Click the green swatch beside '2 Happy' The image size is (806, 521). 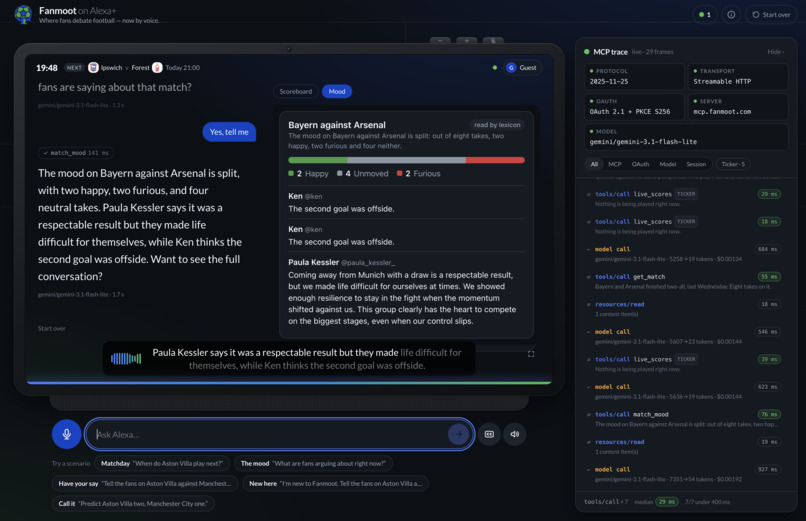[291, 174]
